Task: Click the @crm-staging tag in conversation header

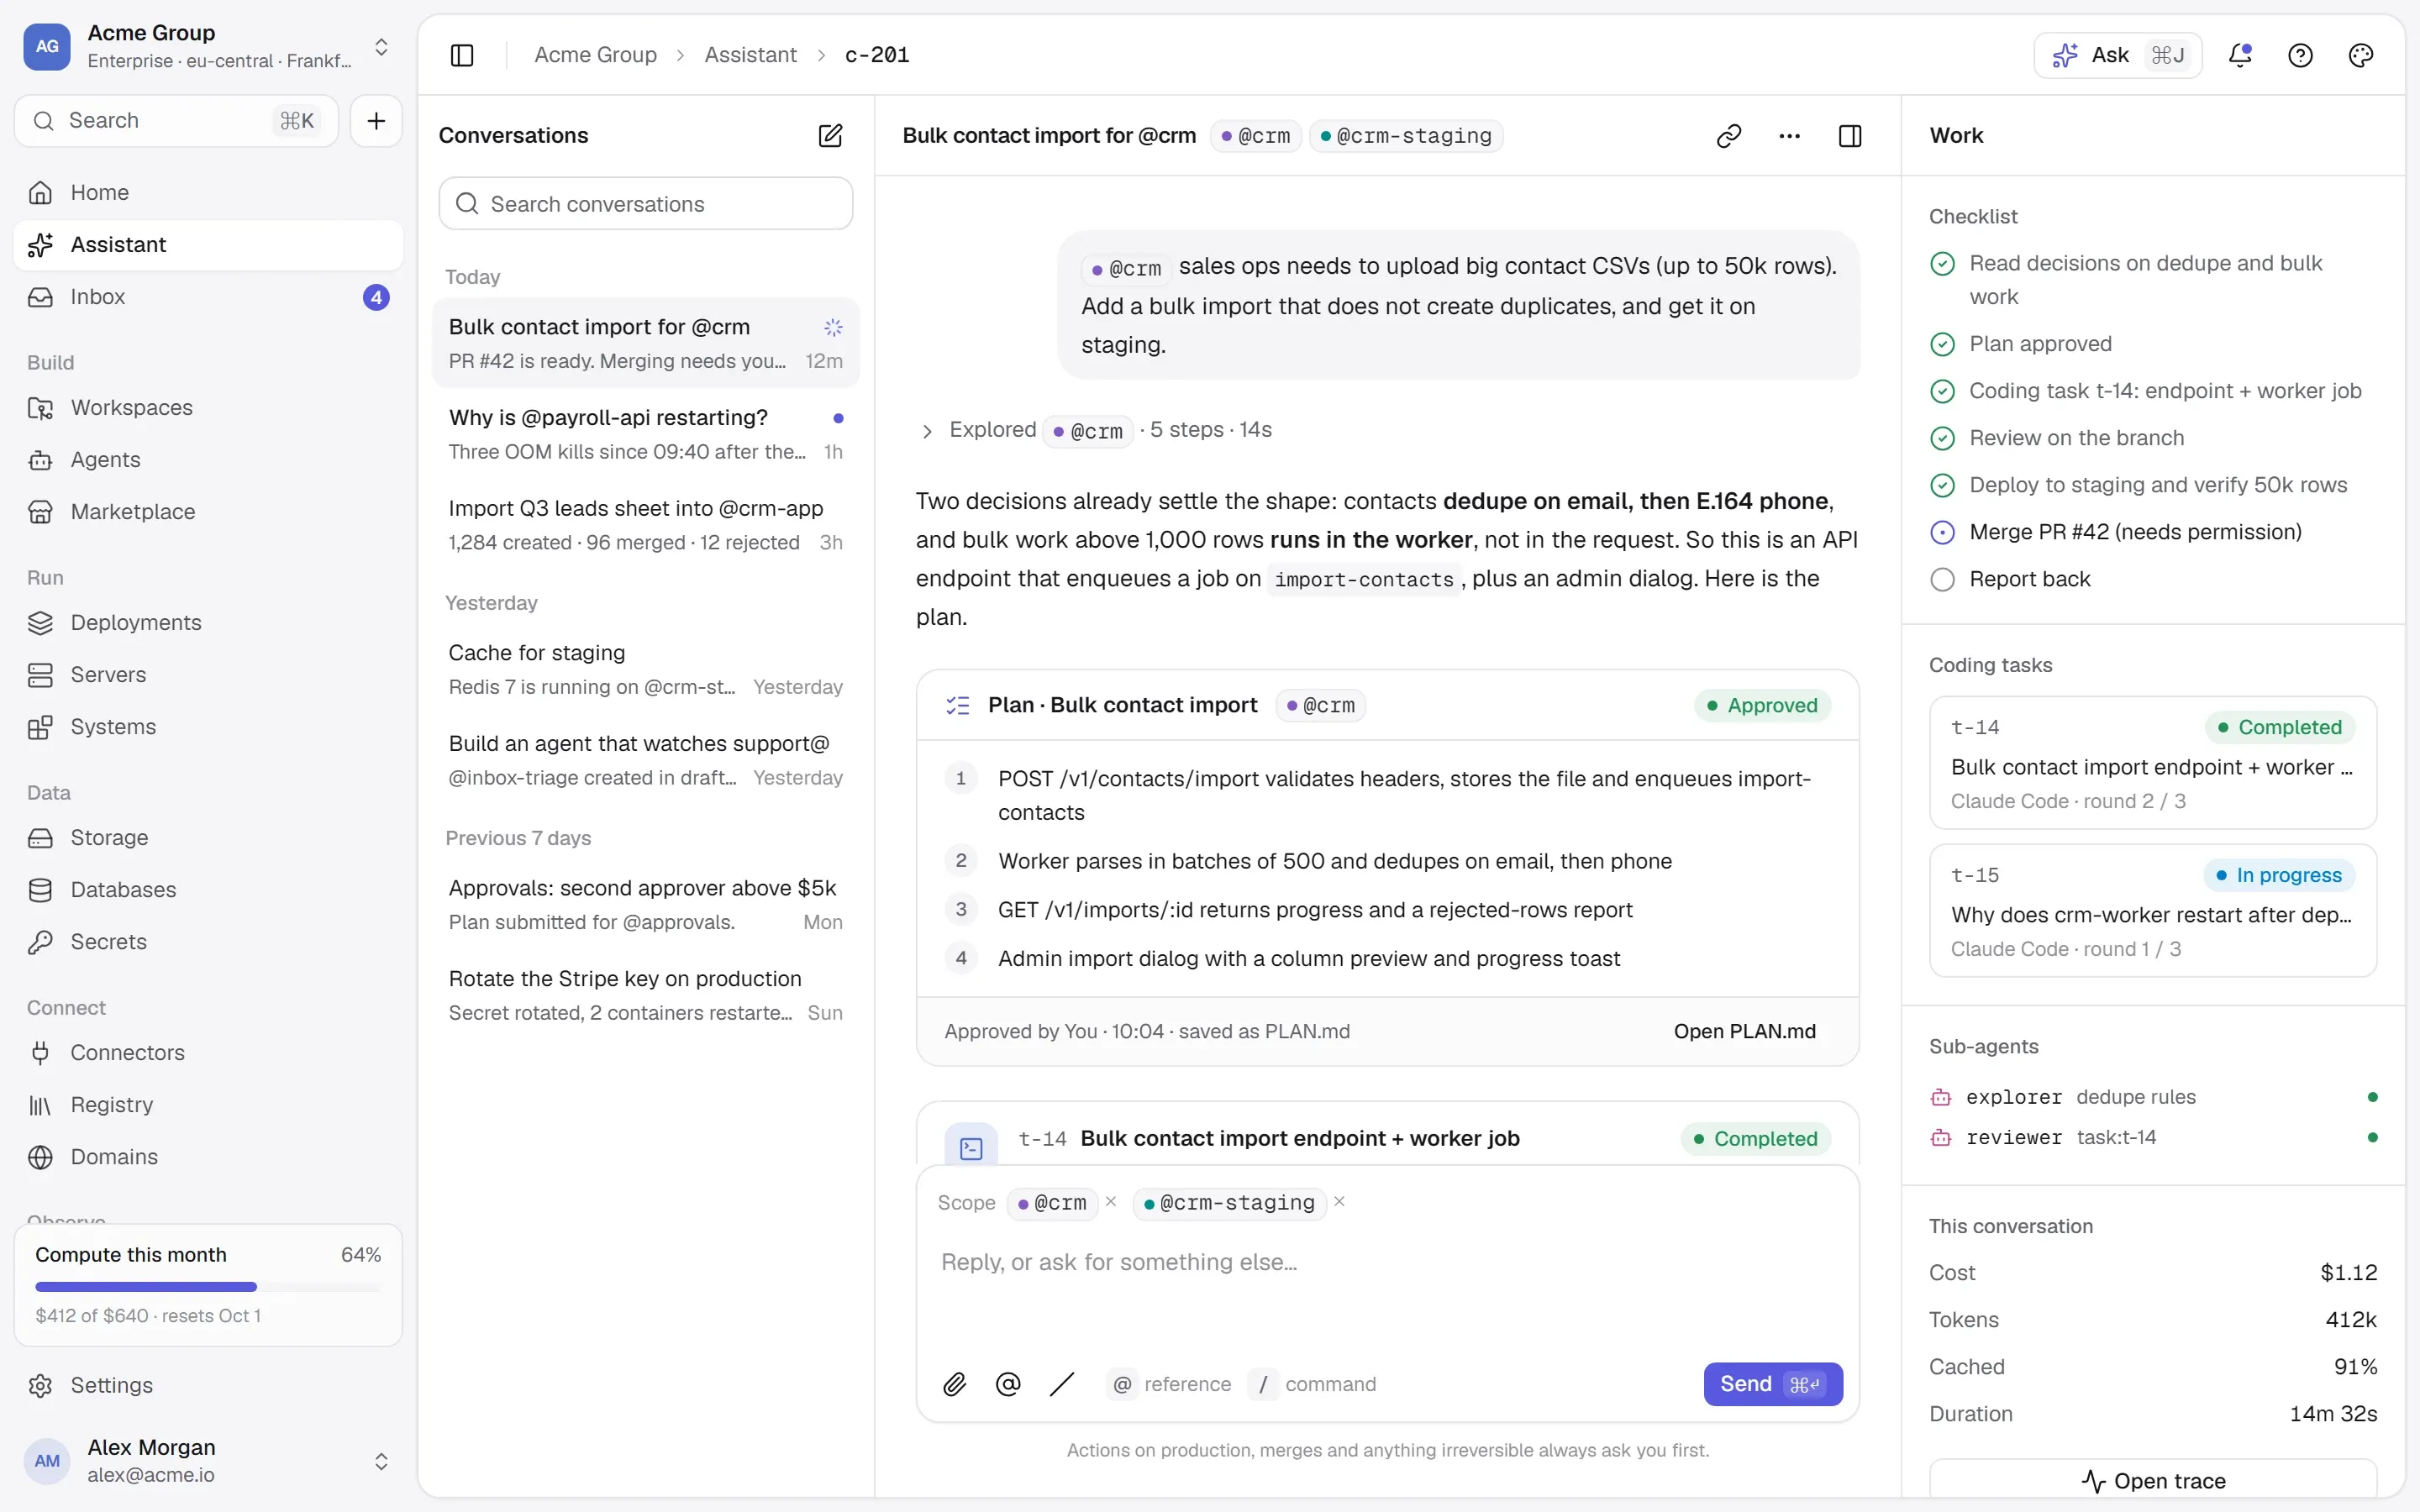Action: point(1405,136)
